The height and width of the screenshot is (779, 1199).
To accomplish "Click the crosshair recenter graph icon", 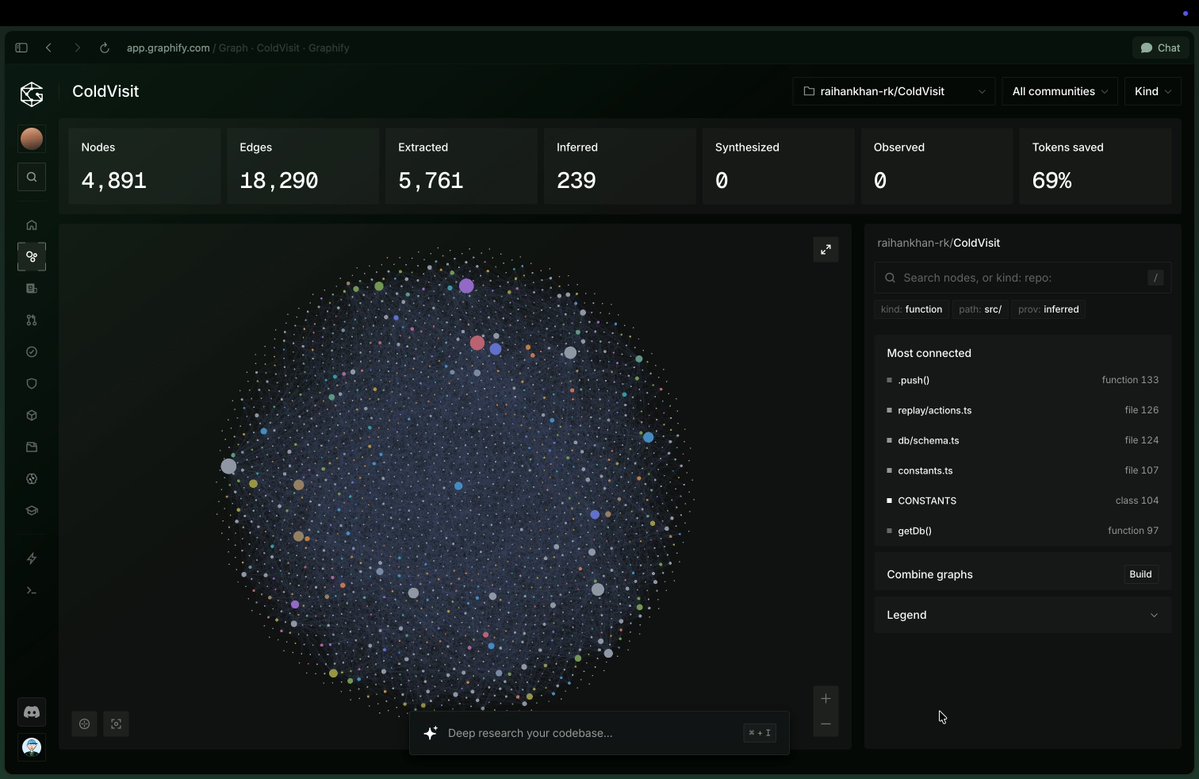I will point(84,724).
